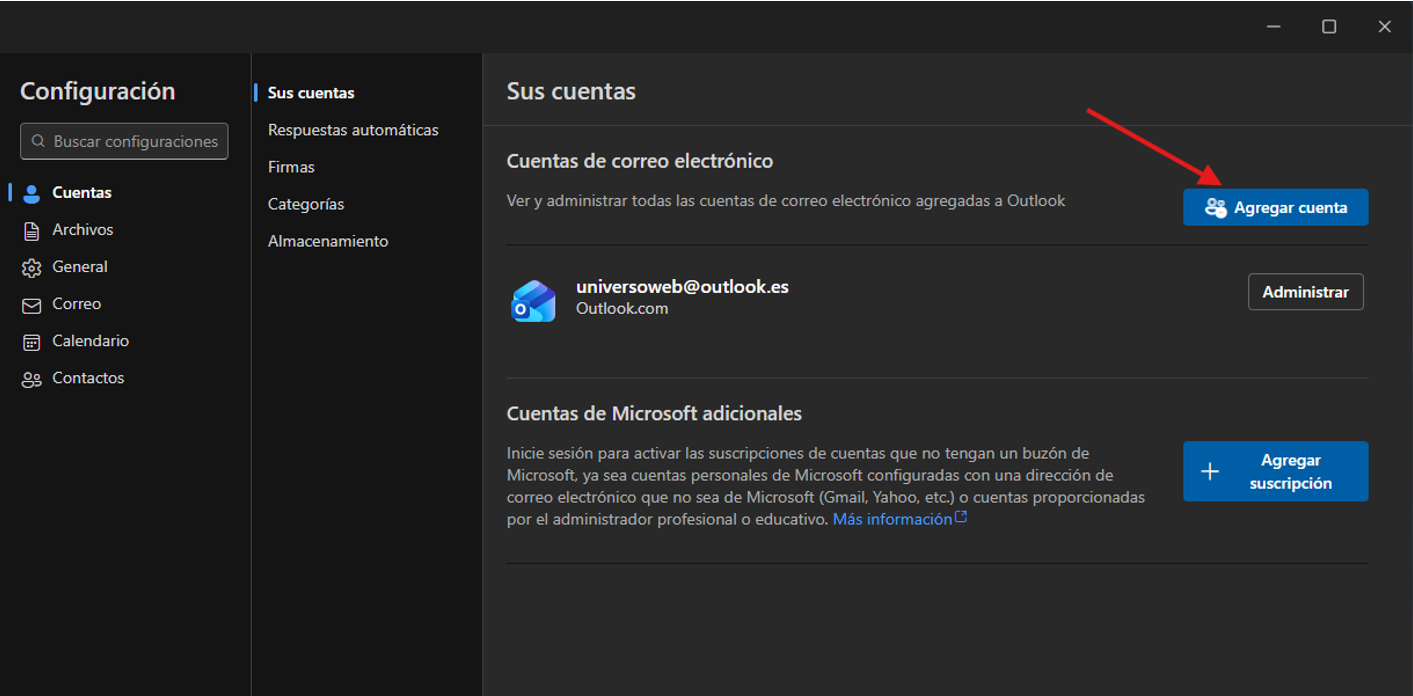Screen dimensions: 1413x696
Task: Open the Almacenamiento section
Action: click(328, 241)
